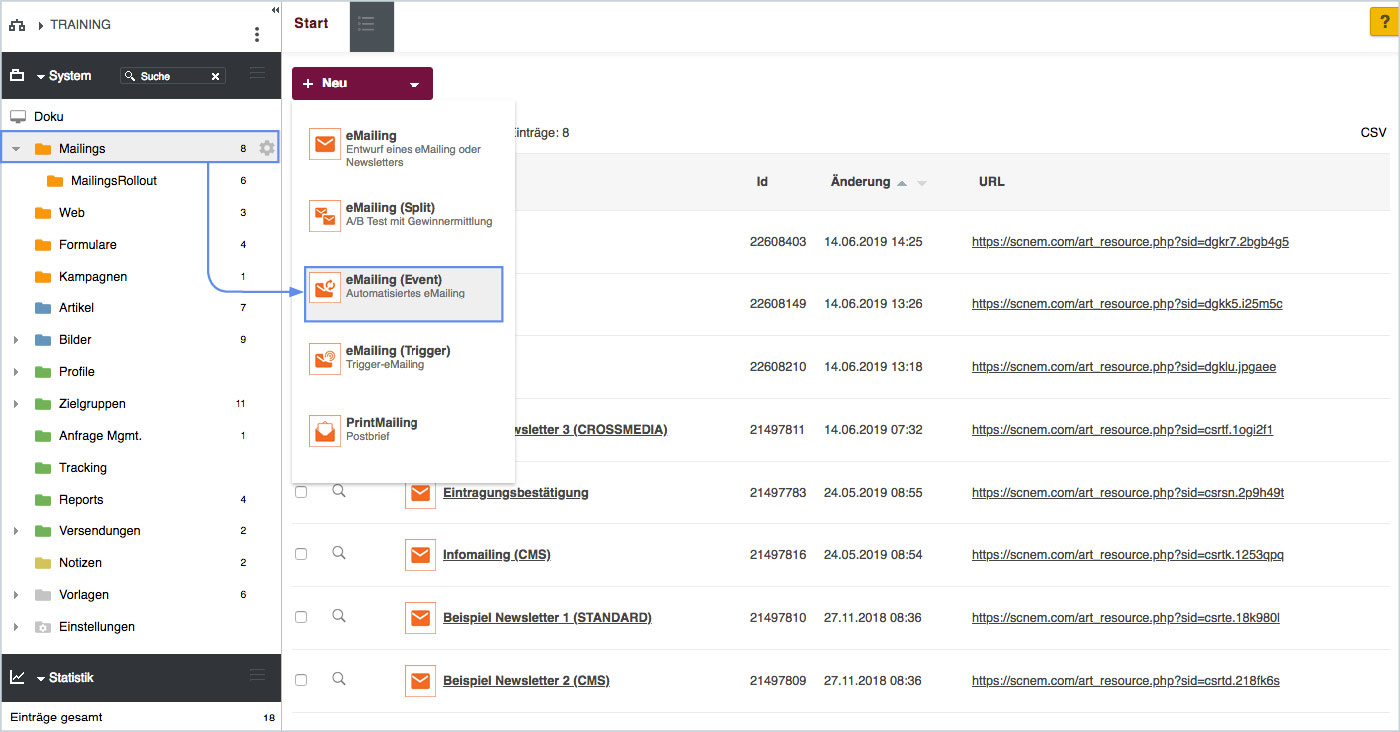
Task: Check the box for Eintragungsbestätigung row
Action: (x=301, y=492)
